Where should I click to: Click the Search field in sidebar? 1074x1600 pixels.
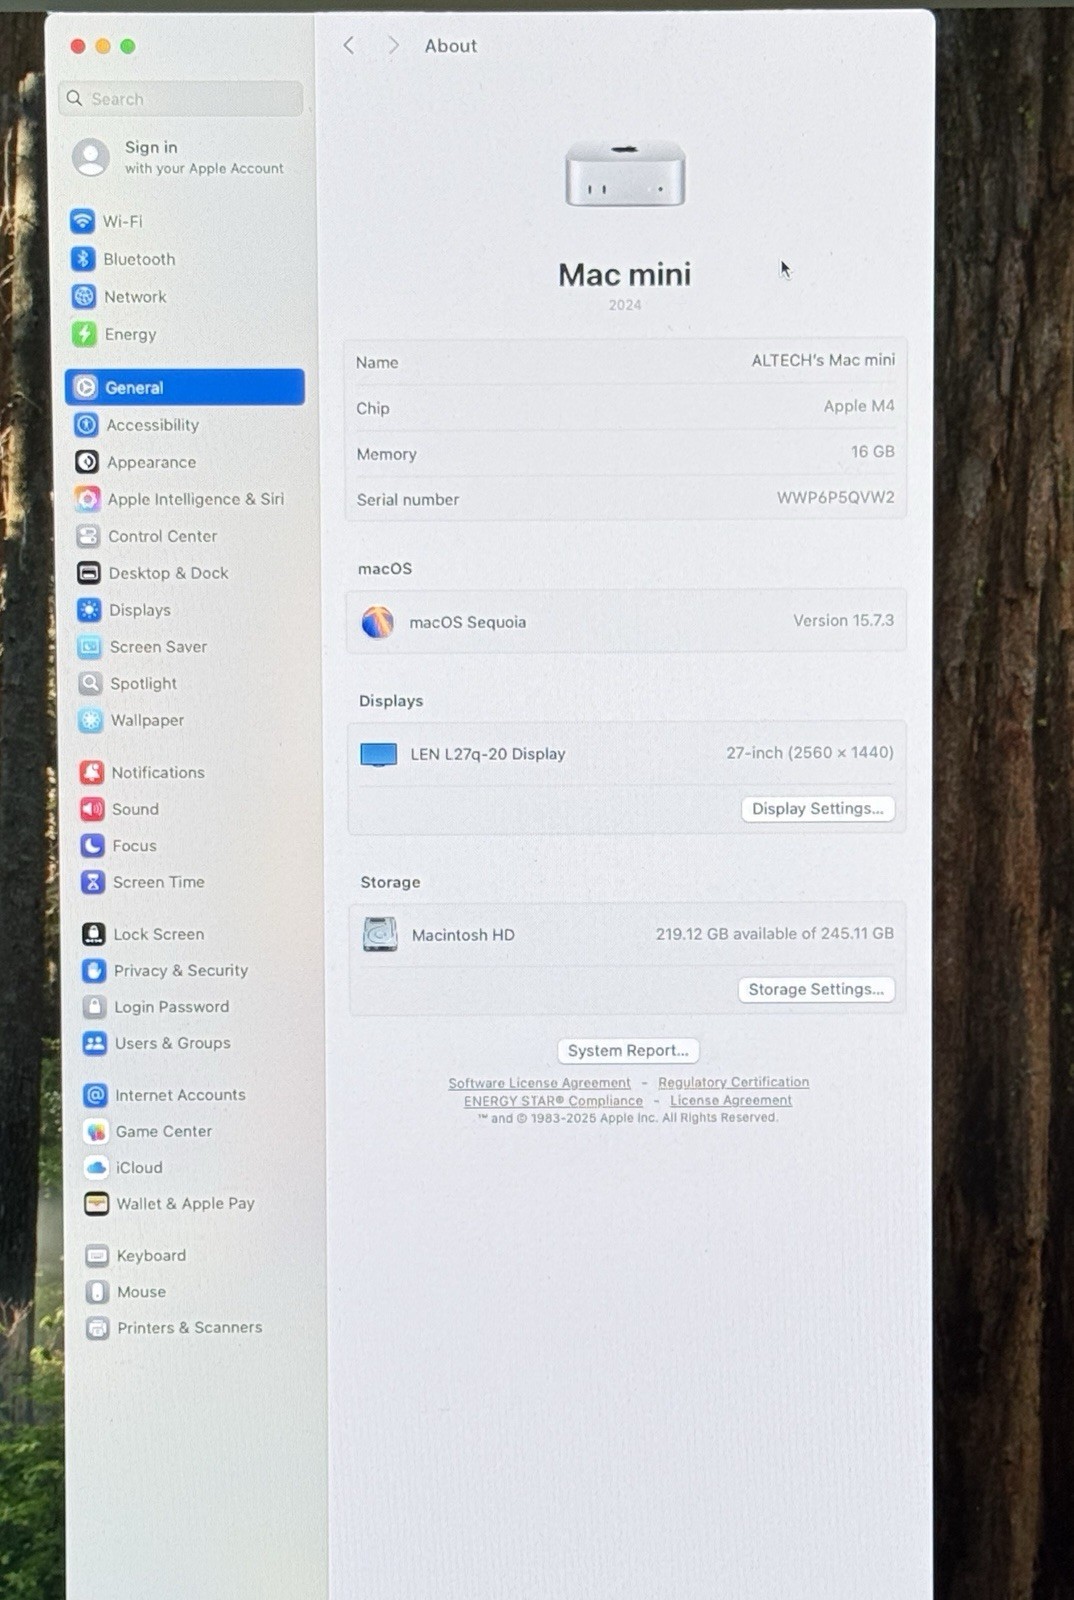coord(181,98)
